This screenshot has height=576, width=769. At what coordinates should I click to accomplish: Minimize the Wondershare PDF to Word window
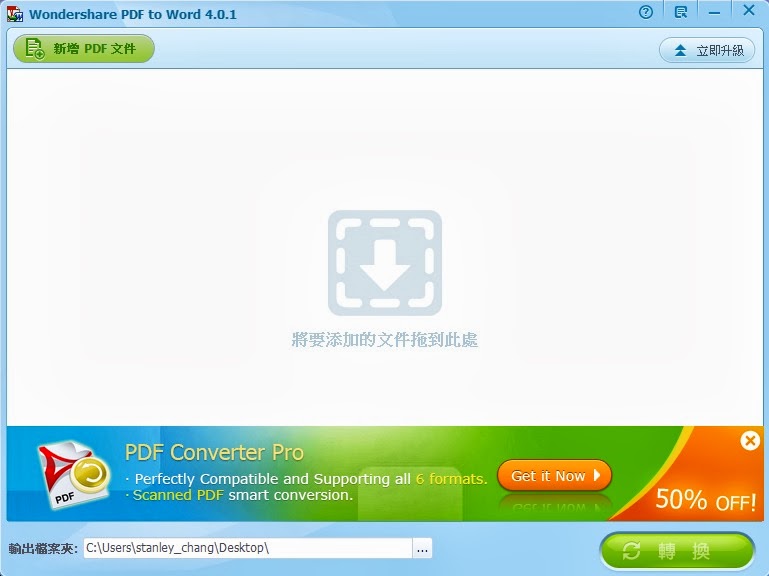[x=715, y=13]
